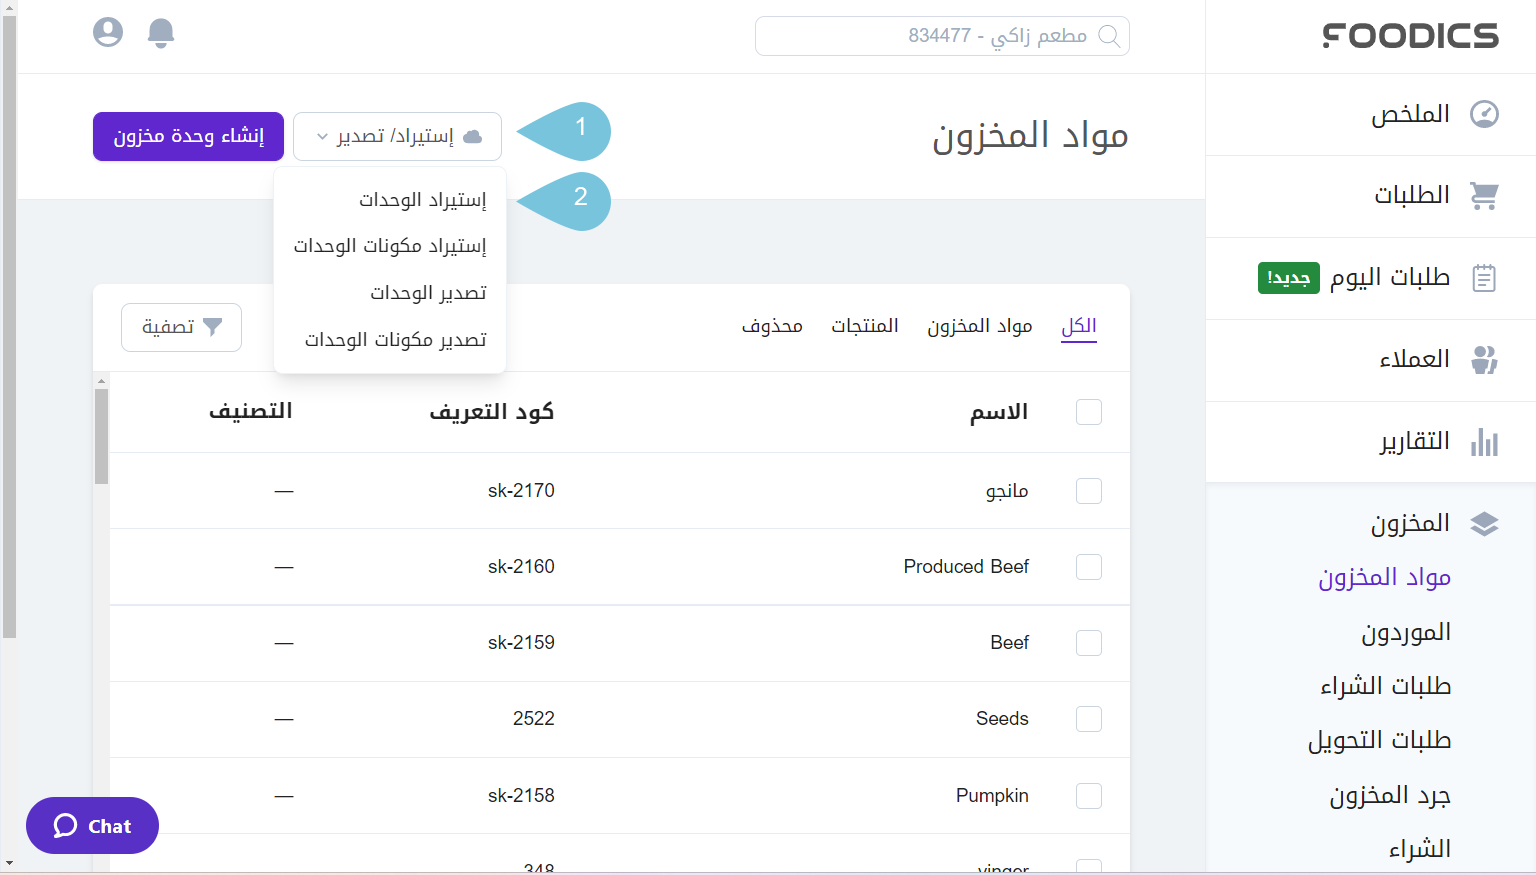
Task: Open the محذوف tab
Action: point(772,325)
